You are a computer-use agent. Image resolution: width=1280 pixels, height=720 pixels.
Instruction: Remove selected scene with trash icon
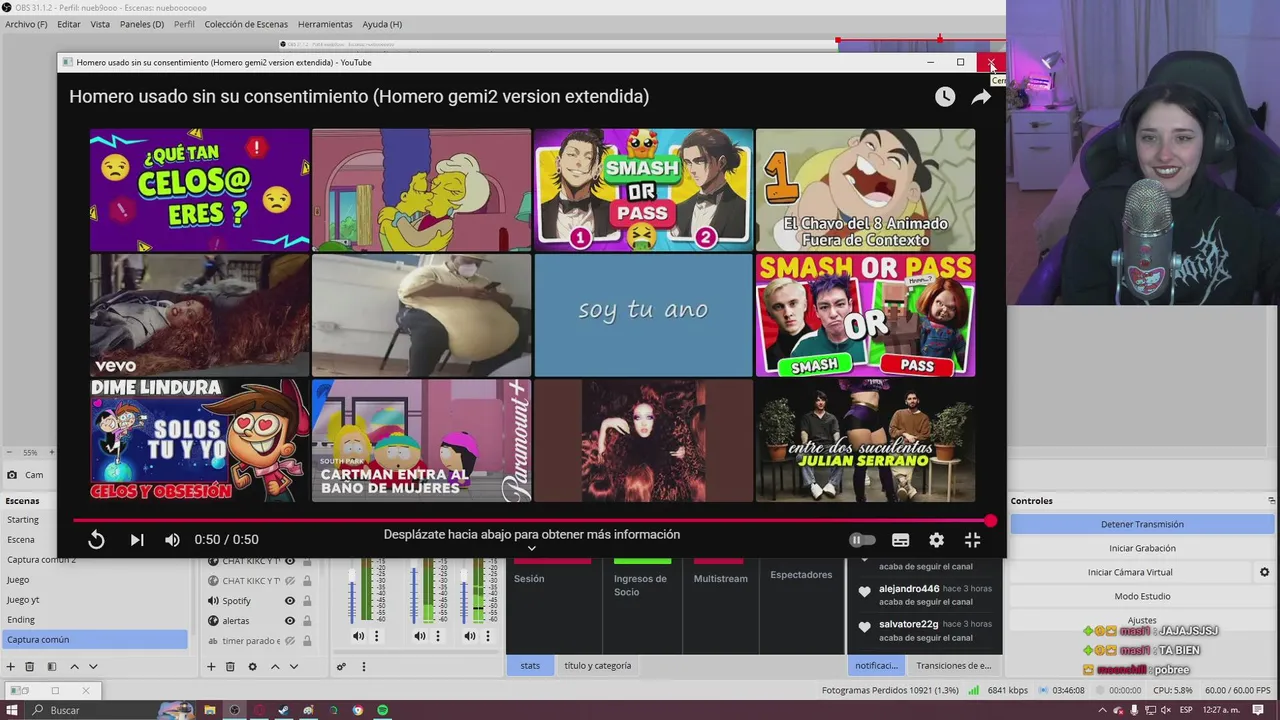coord(30,667)
